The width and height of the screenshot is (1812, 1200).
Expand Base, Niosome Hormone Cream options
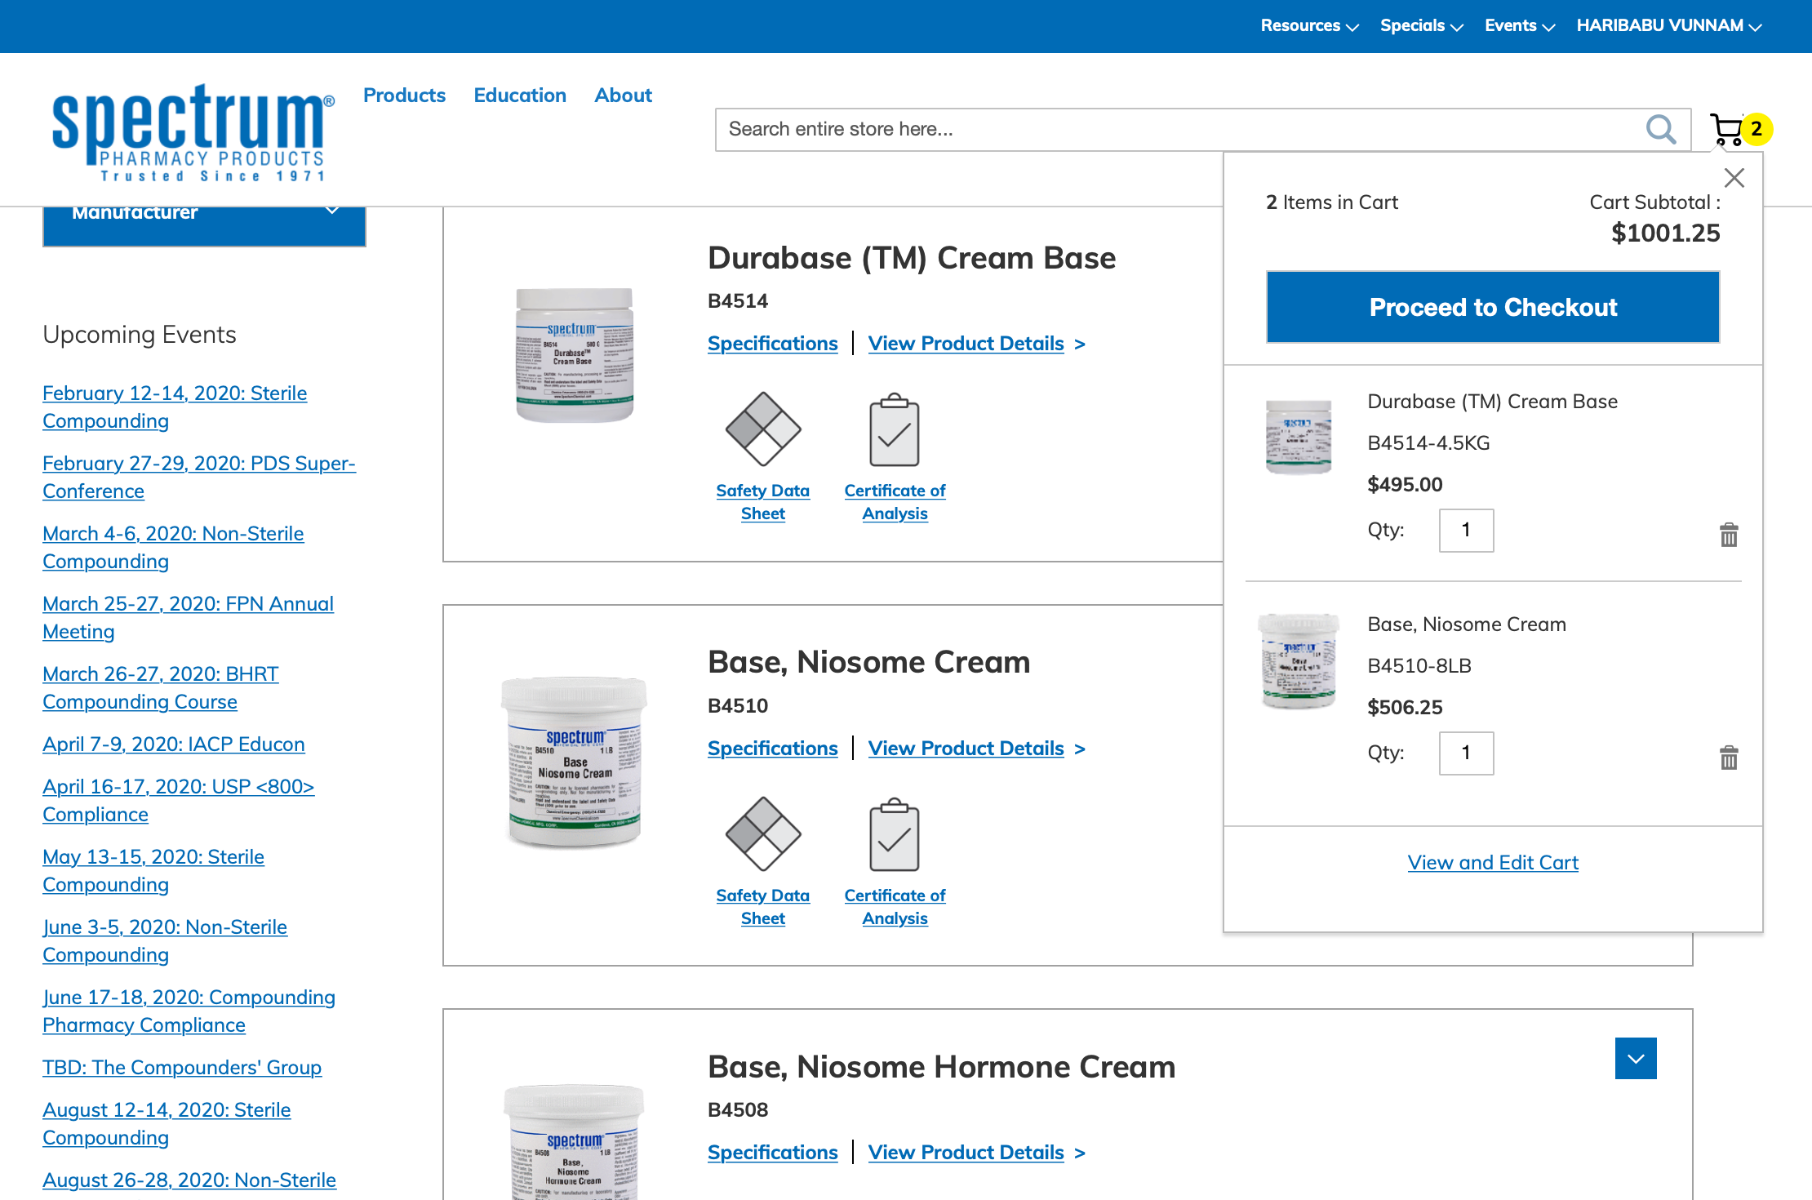tap(1635, 1058)
